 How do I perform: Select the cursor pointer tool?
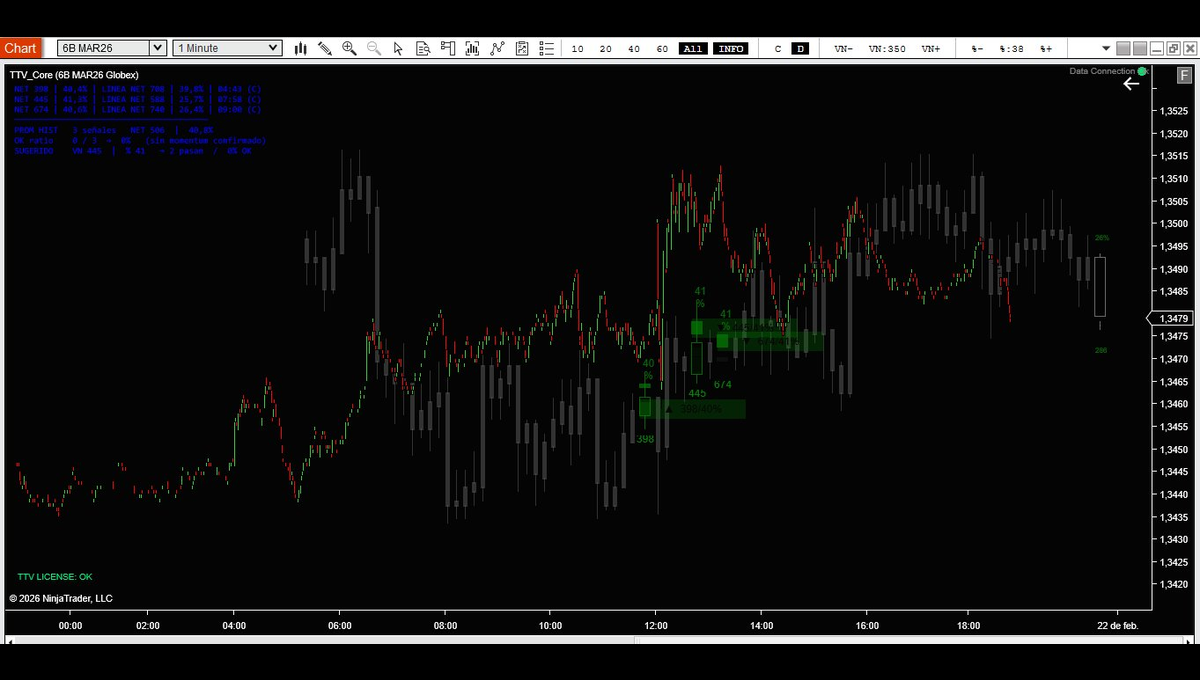click(397, 48)
